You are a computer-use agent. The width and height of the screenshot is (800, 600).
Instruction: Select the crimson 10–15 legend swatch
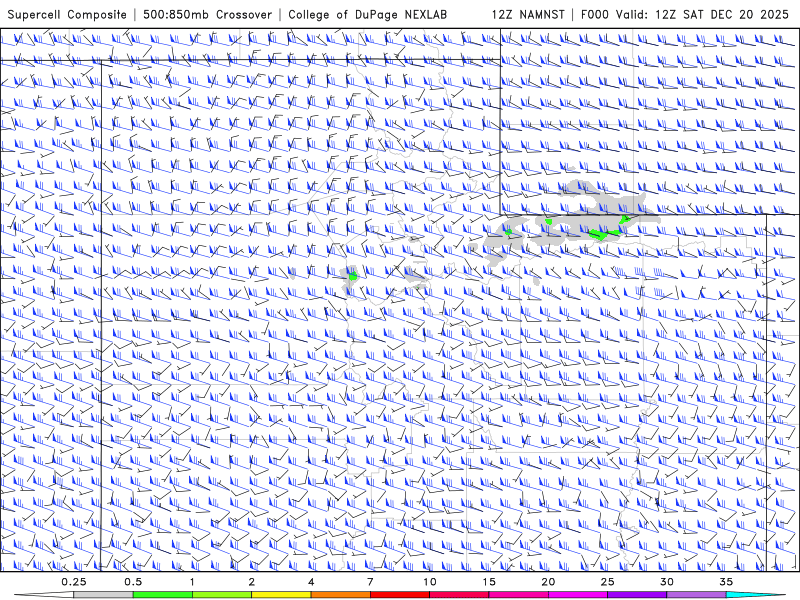click(459, 595)
